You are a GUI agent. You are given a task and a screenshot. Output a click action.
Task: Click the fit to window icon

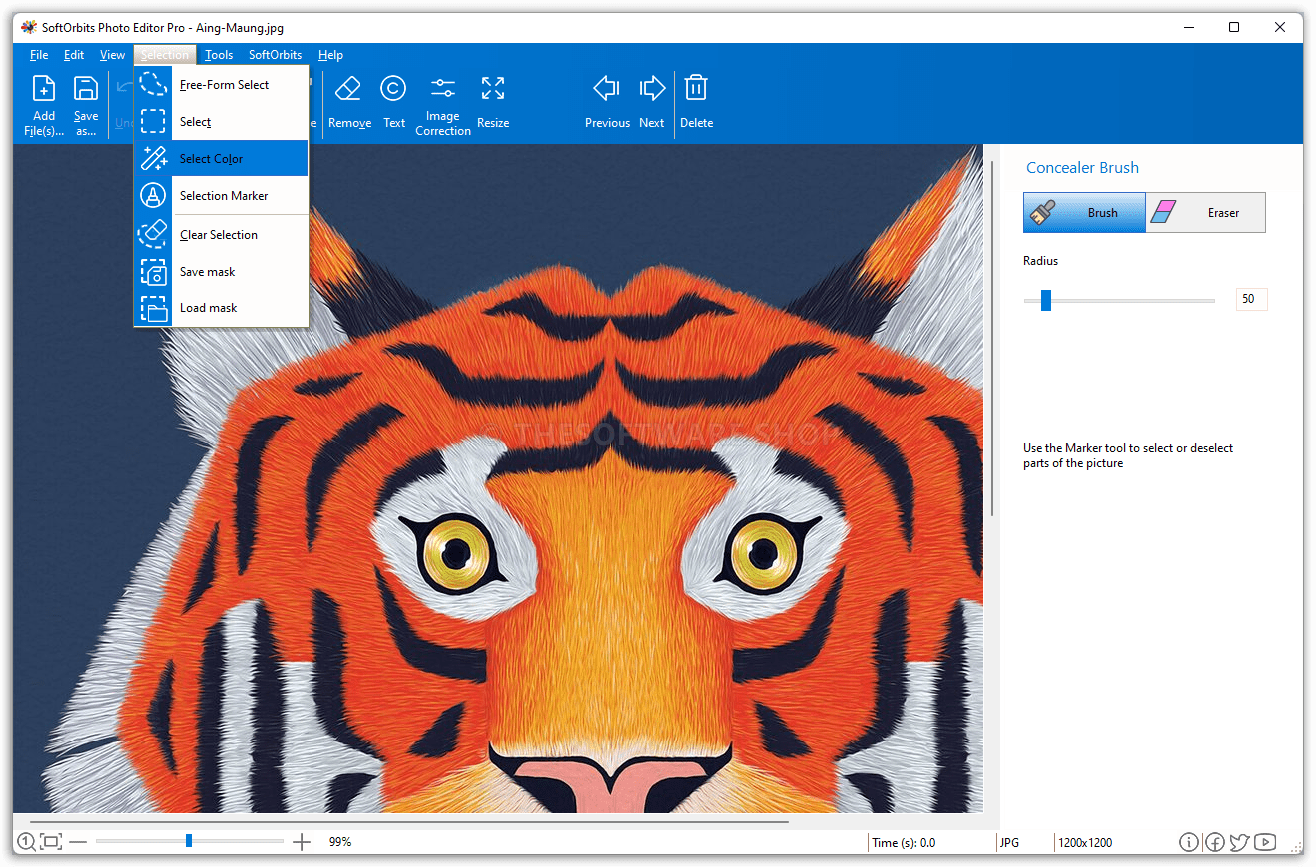click(51, 842)
